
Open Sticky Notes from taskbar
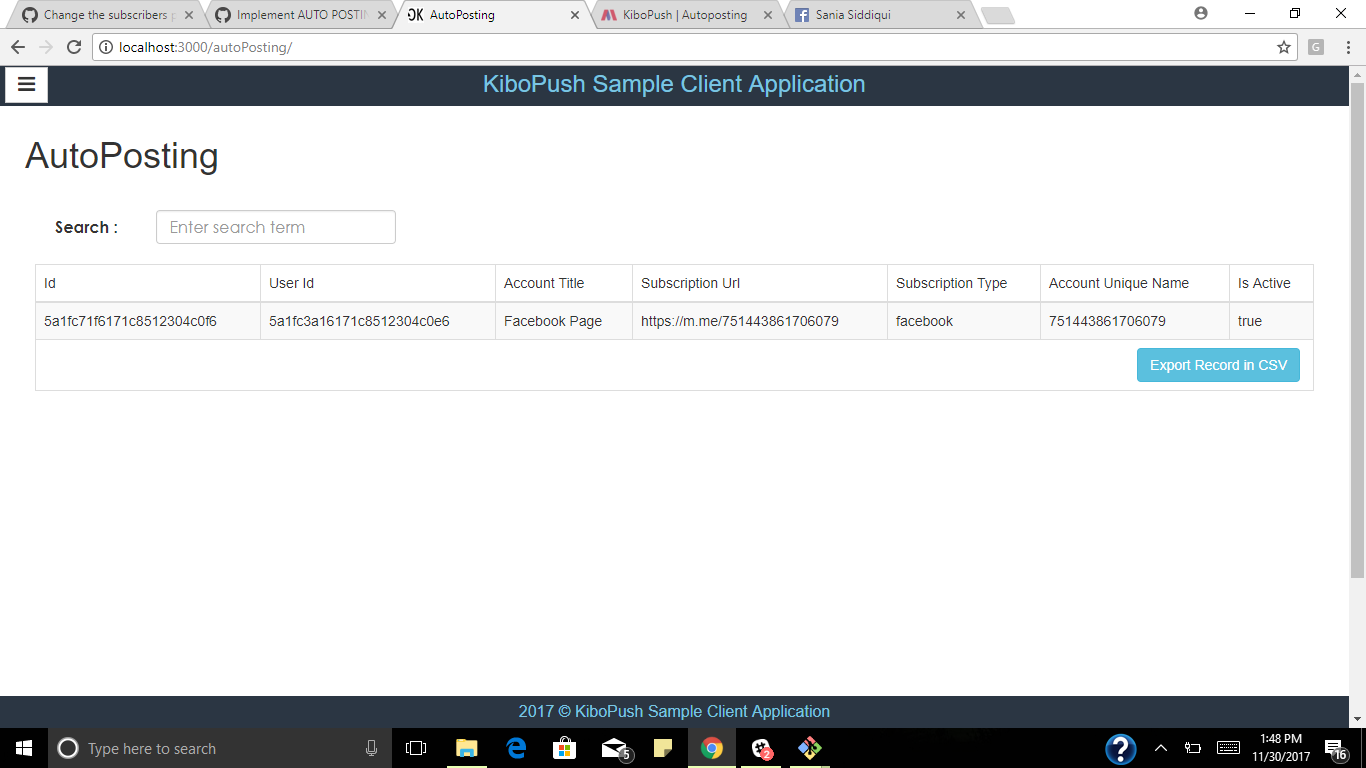point(663,748)
